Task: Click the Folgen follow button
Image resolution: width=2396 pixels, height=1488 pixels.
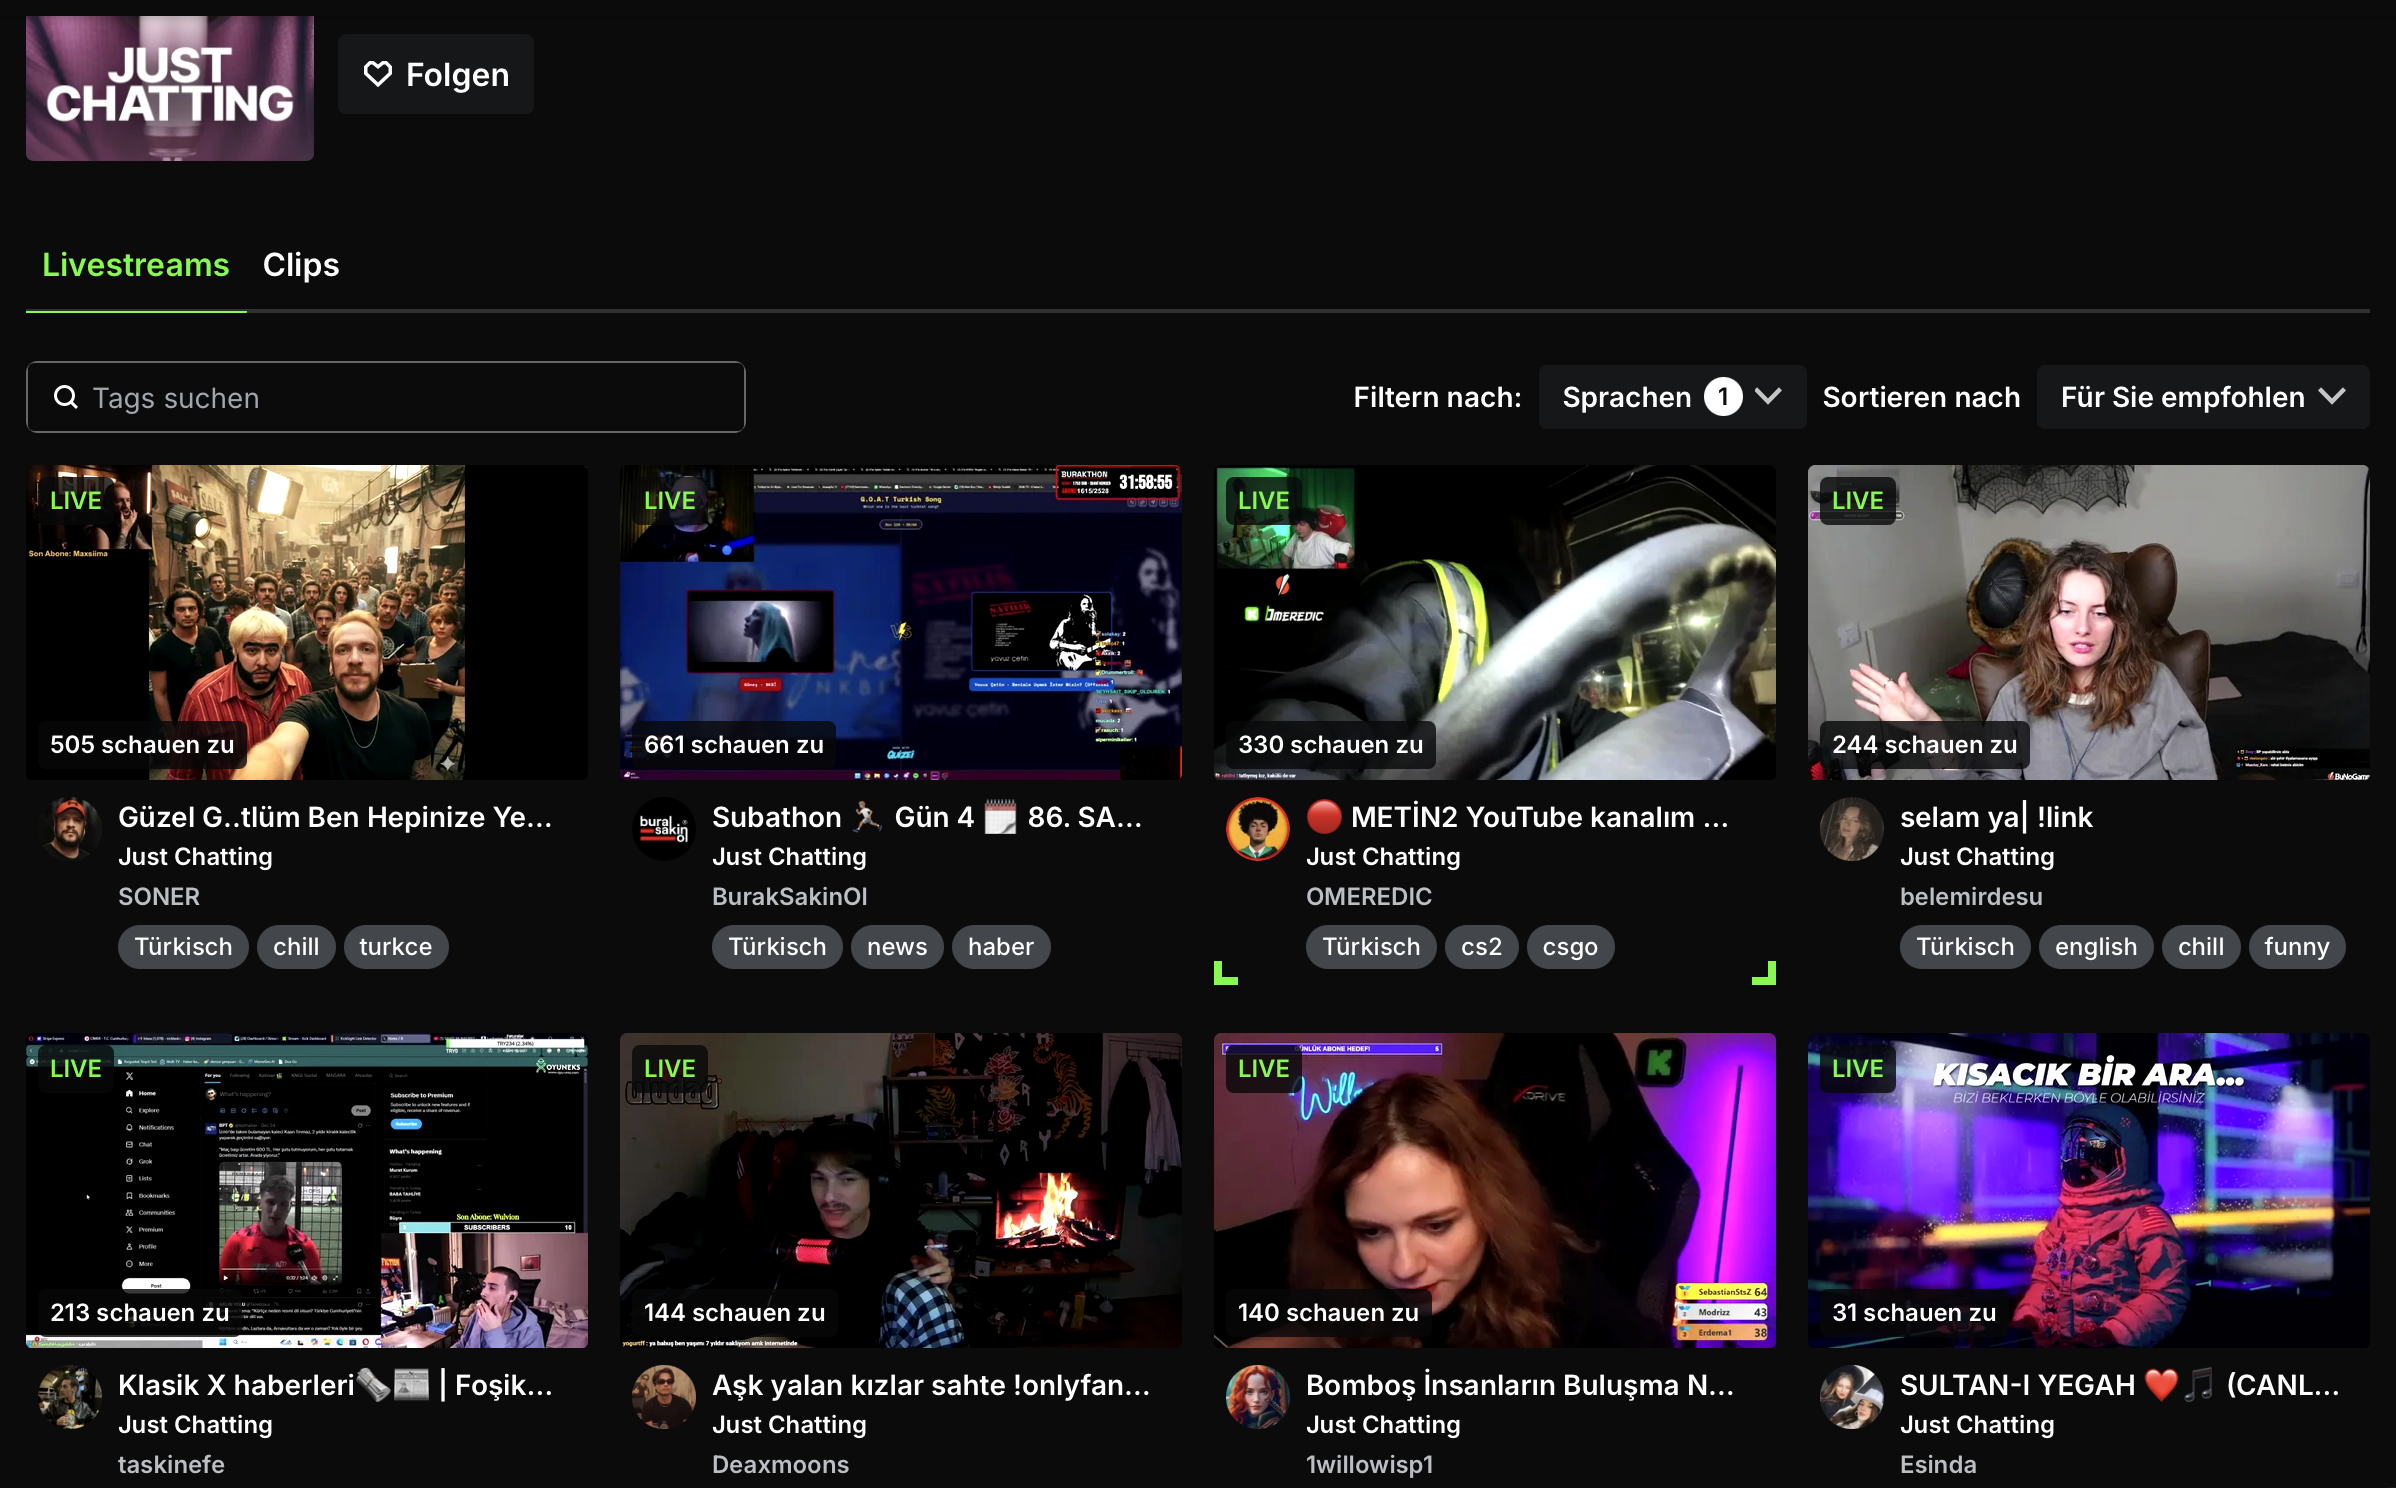Action: coord(436,74)
